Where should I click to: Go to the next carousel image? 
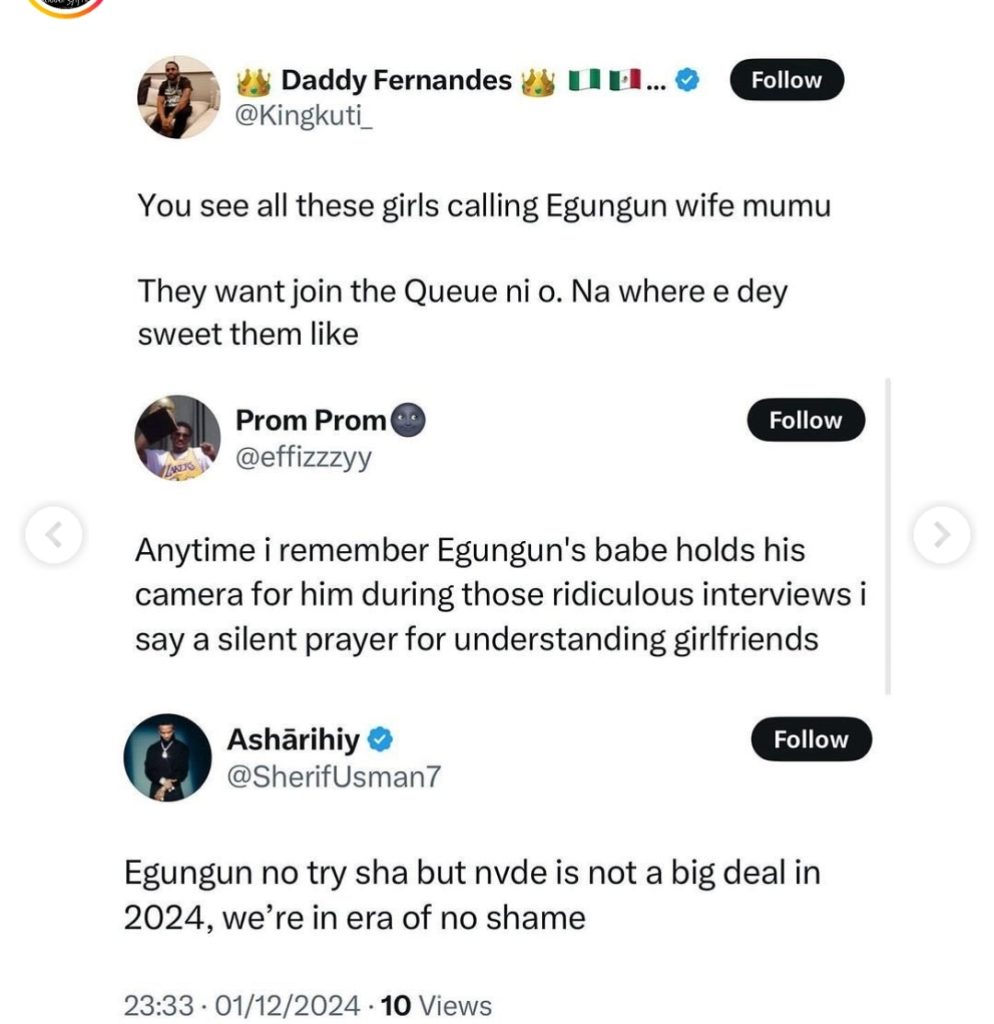[x=941, y=535]
